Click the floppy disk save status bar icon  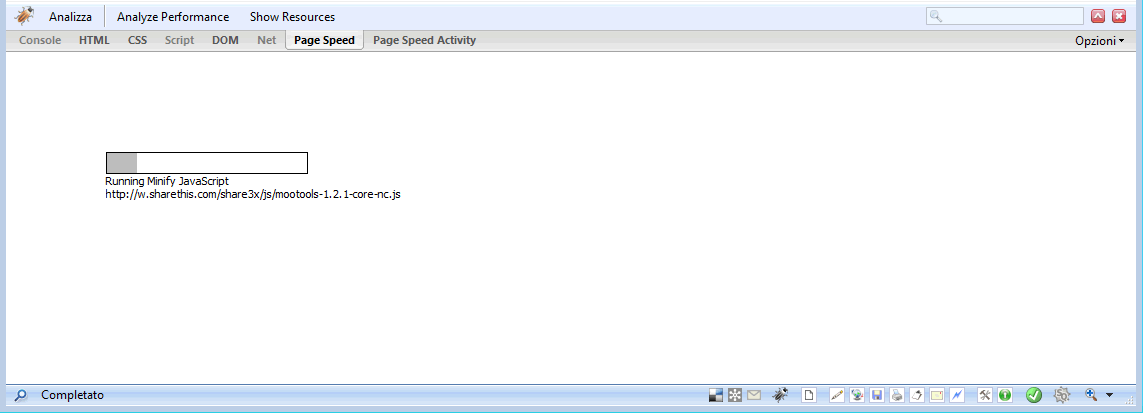click(x=877, y=396)
